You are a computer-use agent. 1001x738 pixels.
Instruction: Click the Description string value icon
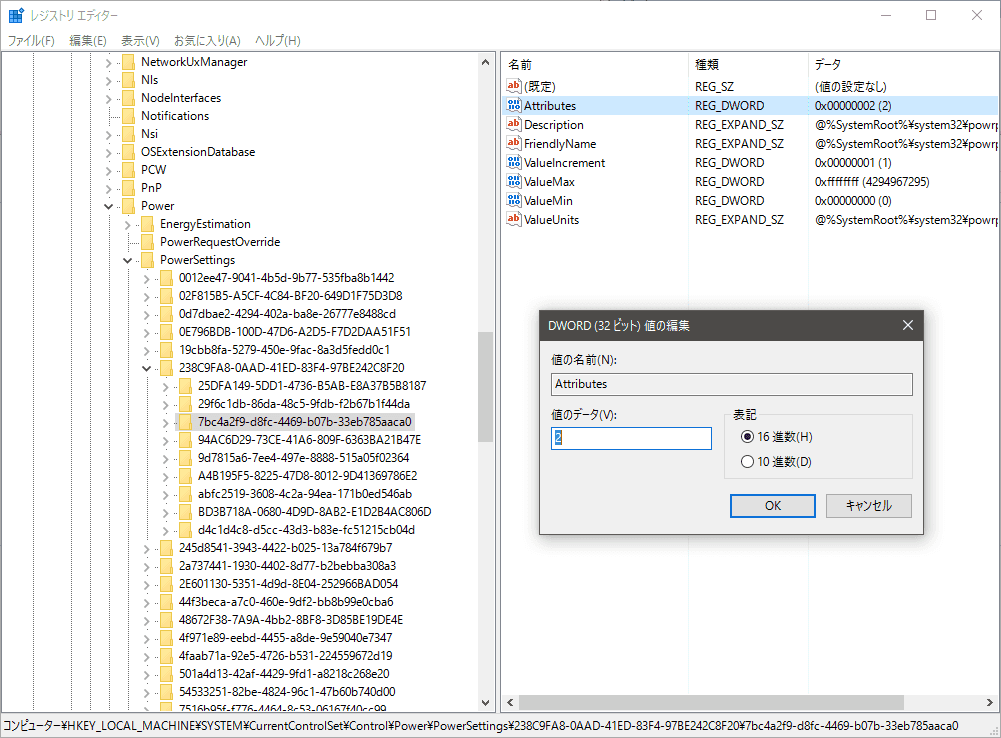(x=514, y=124)
